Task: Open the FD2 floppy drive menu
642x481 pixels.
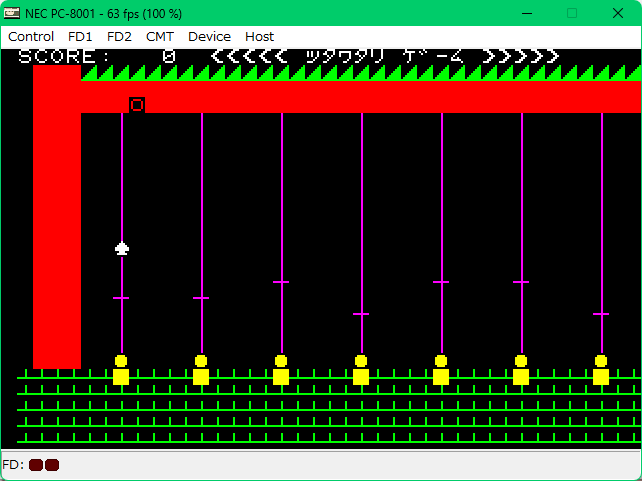Action: 119,36
